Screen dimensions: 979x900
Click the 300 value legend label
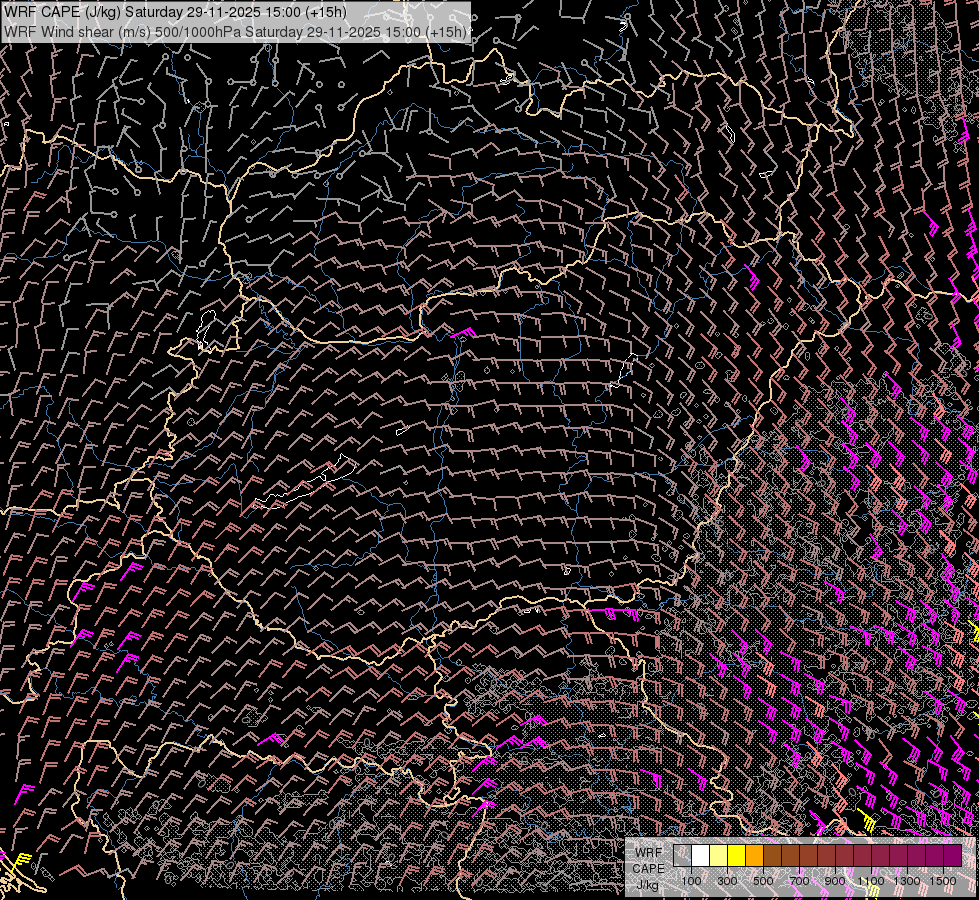click(x=727, y=881)
